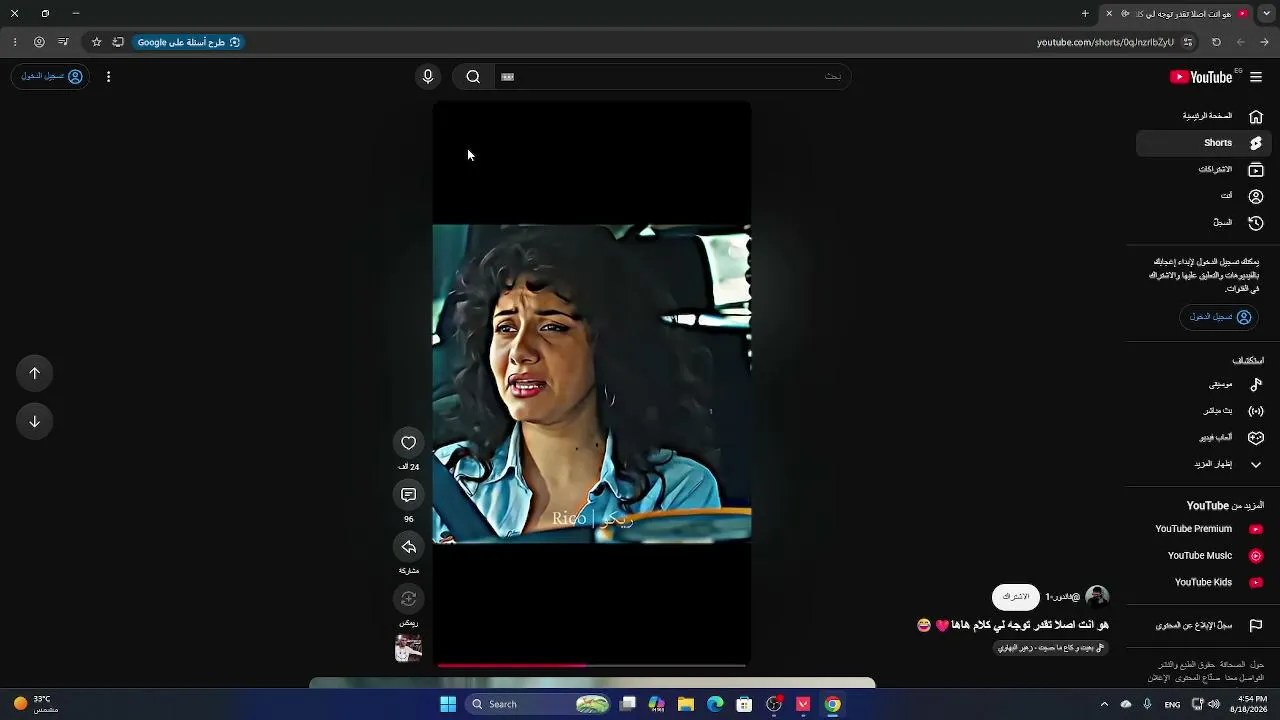The width and height of the screenshot is (1280, 720).
Task: Open File Explorer from the taskbar
Action: coord(686,704)
